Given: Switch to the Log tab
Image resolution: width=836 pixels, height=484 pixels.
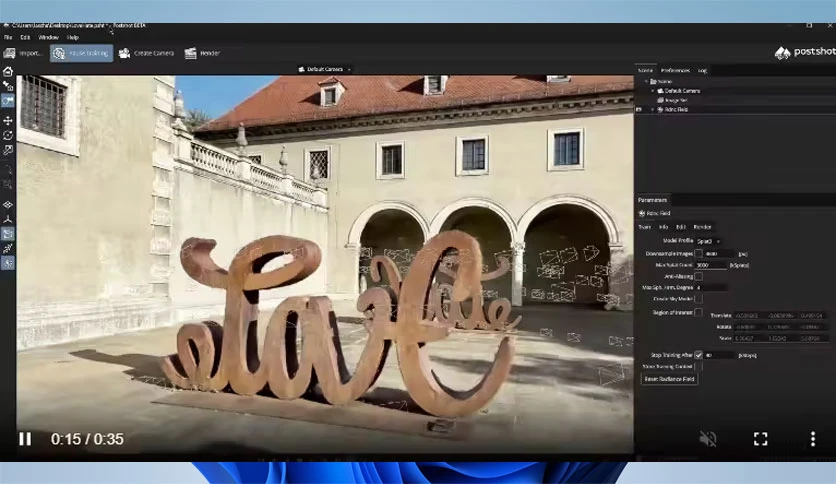Looking at the screenshot, I should (702, 70).
